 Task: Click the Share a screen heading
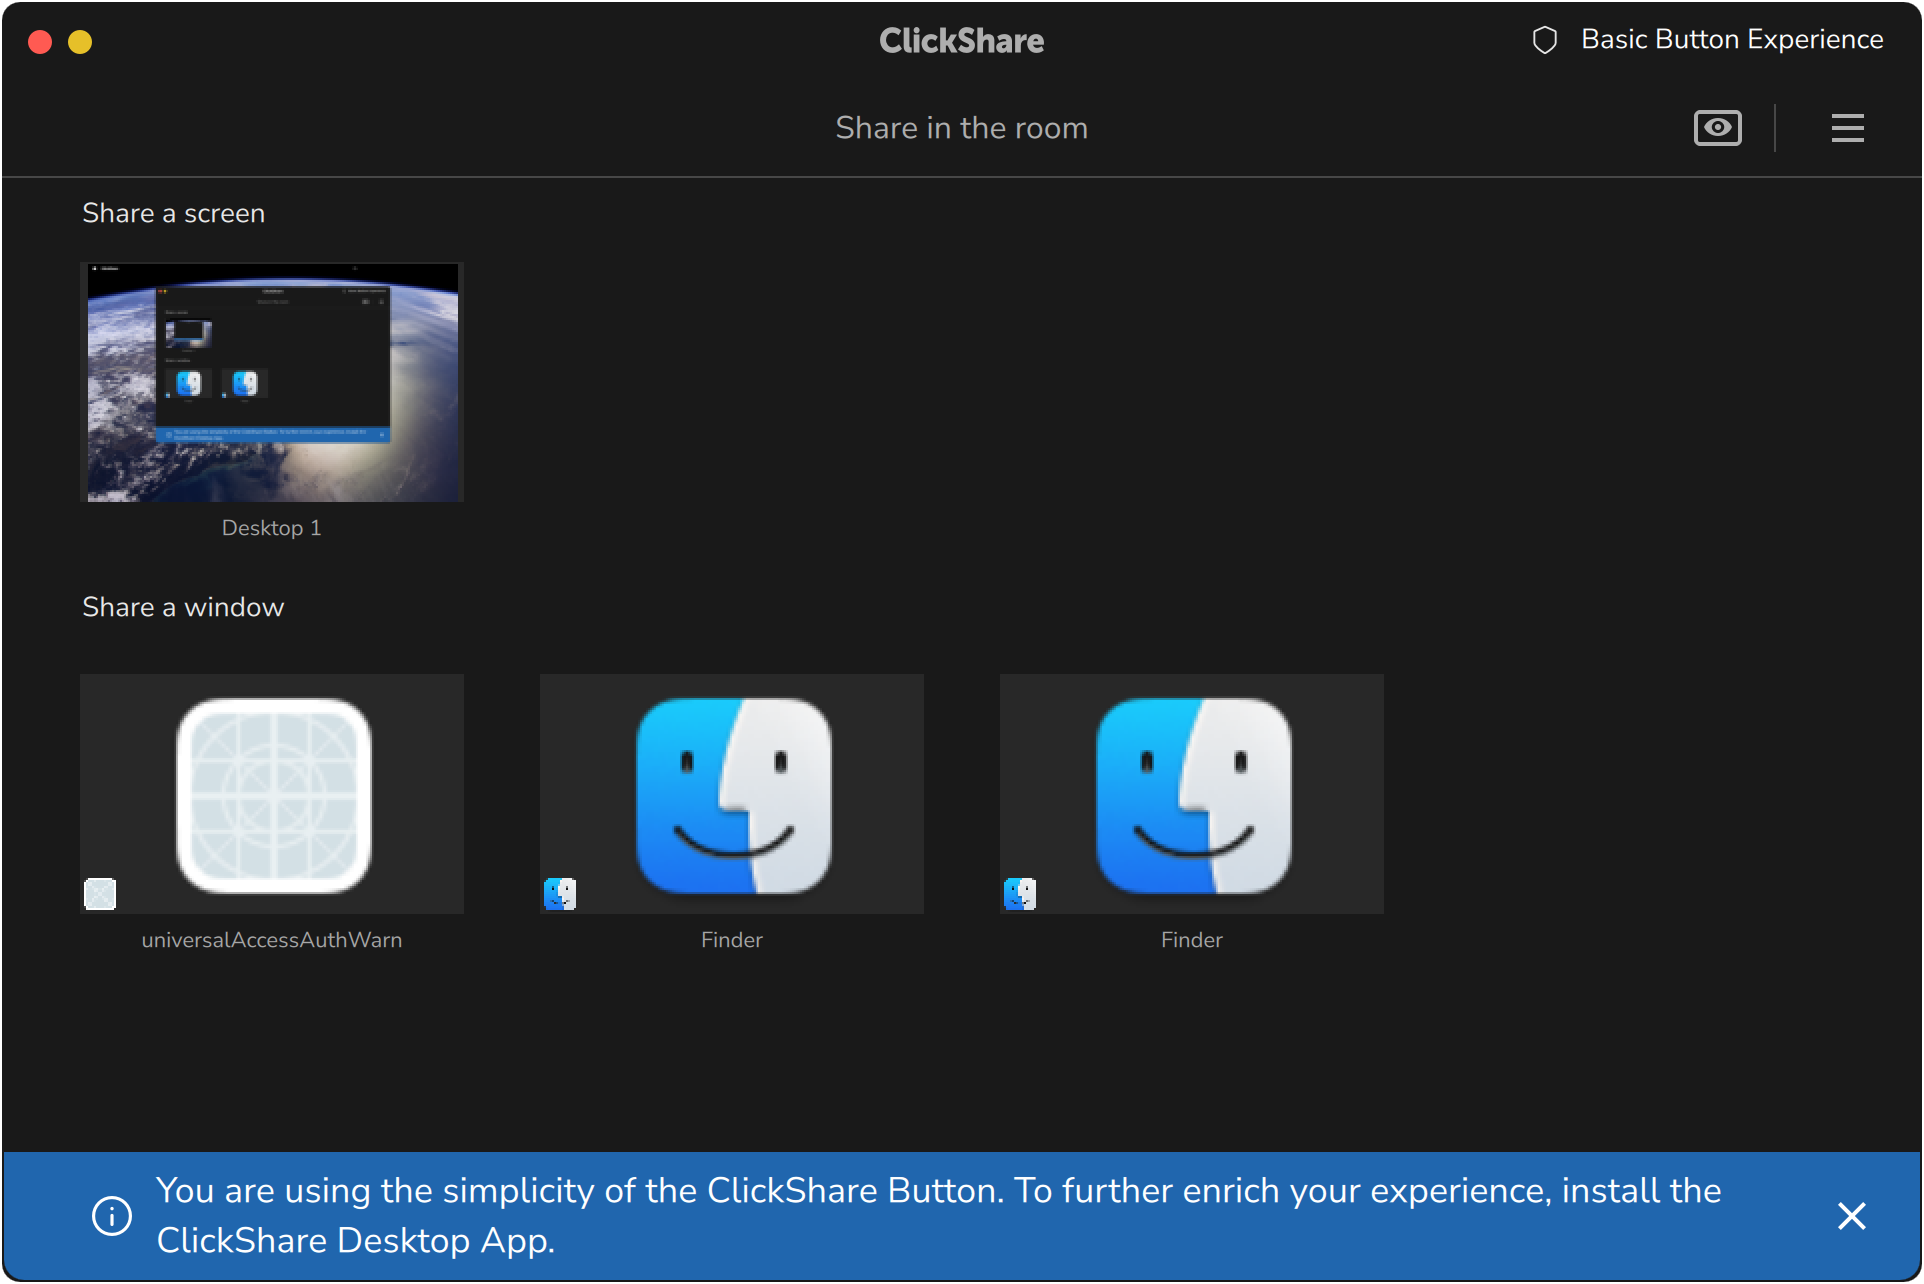pyautogui.click(x=173, y=213)
